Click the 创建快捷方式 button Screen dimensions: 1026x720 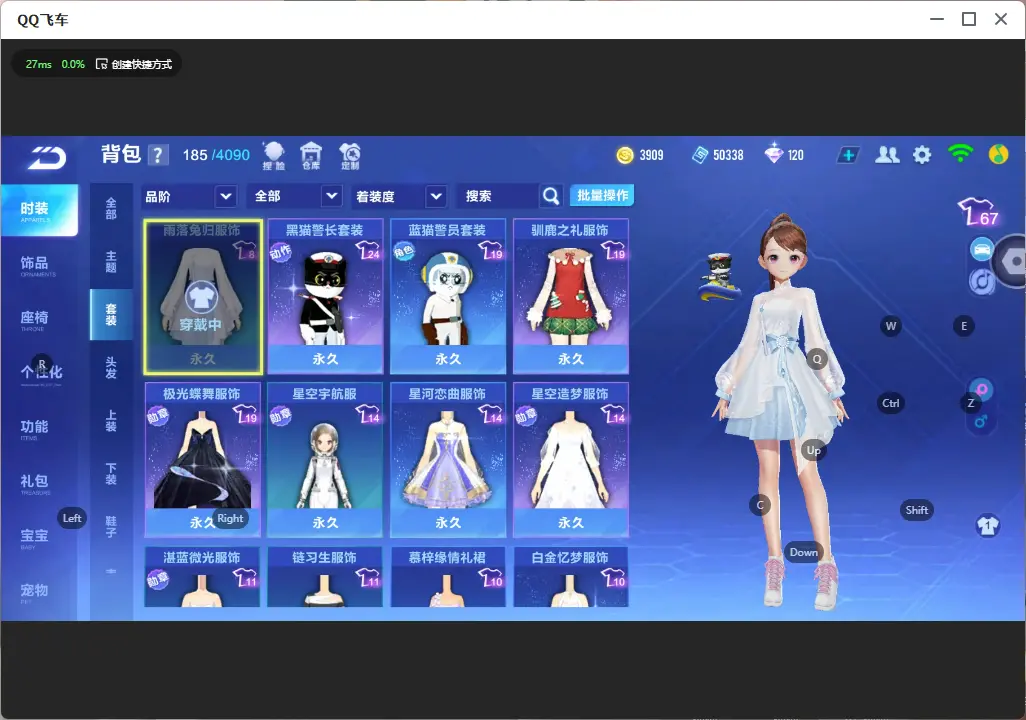134,64
